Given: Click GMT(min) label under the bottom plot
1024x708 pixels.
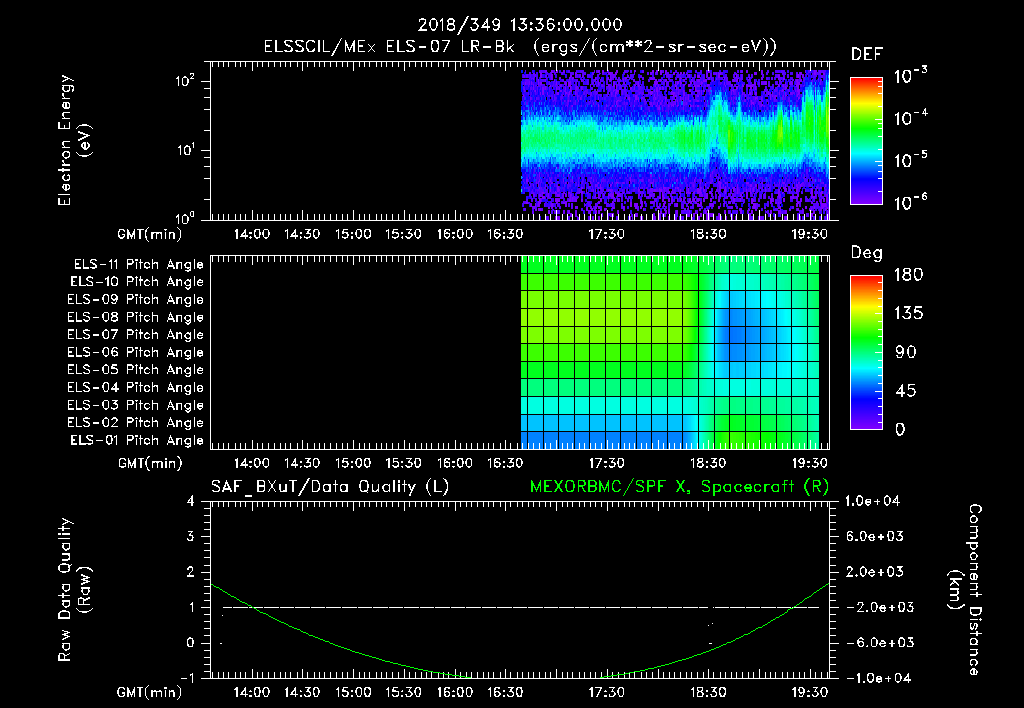Looking at the screenshot, I should point(150,692).
